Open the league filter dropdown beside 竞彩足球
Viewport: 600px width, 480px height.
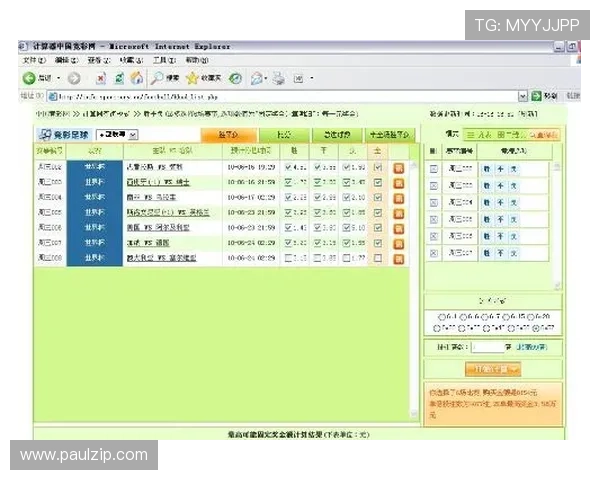pyautogui.click(x=117, y=135)
